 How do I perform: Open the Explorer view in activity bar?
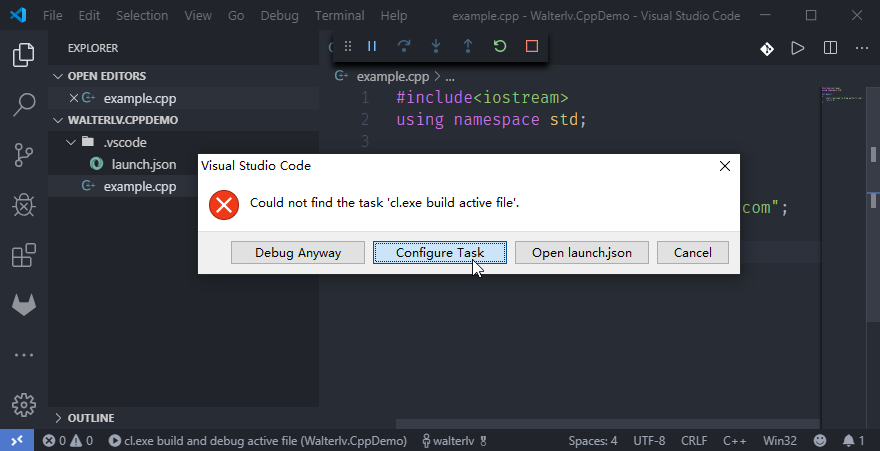point(24,54)
